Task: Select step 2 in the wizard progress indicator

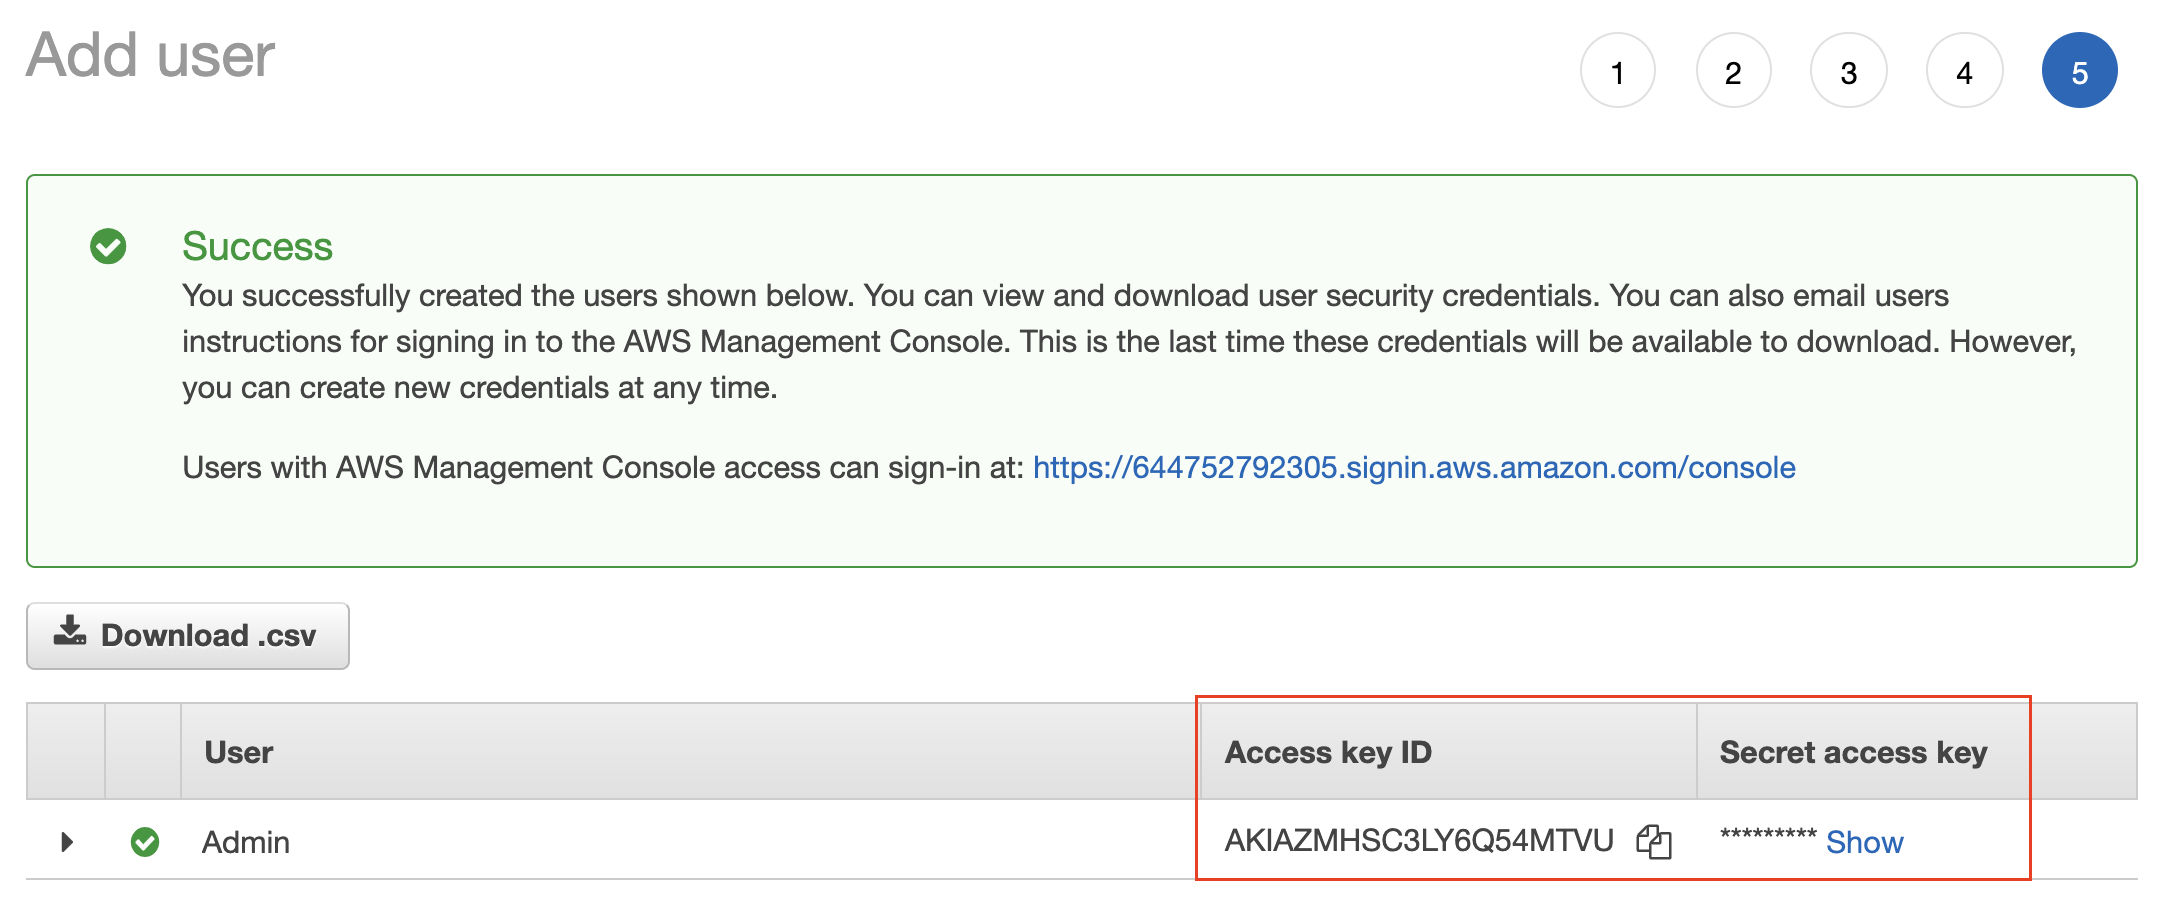Action: [x=1733, y=70]
